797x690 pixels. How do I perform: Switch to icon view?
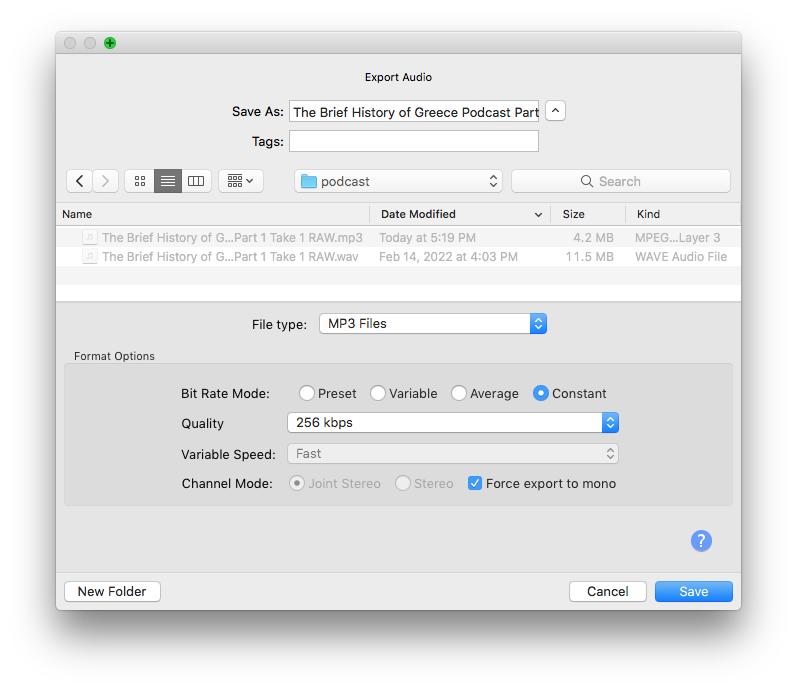click(x=139, y=181)
